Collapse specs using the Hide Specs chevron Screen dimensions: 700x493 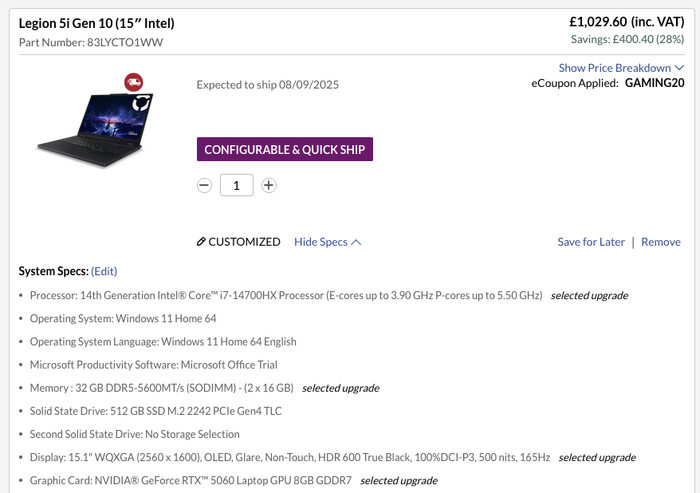click(x=356, y=242)
